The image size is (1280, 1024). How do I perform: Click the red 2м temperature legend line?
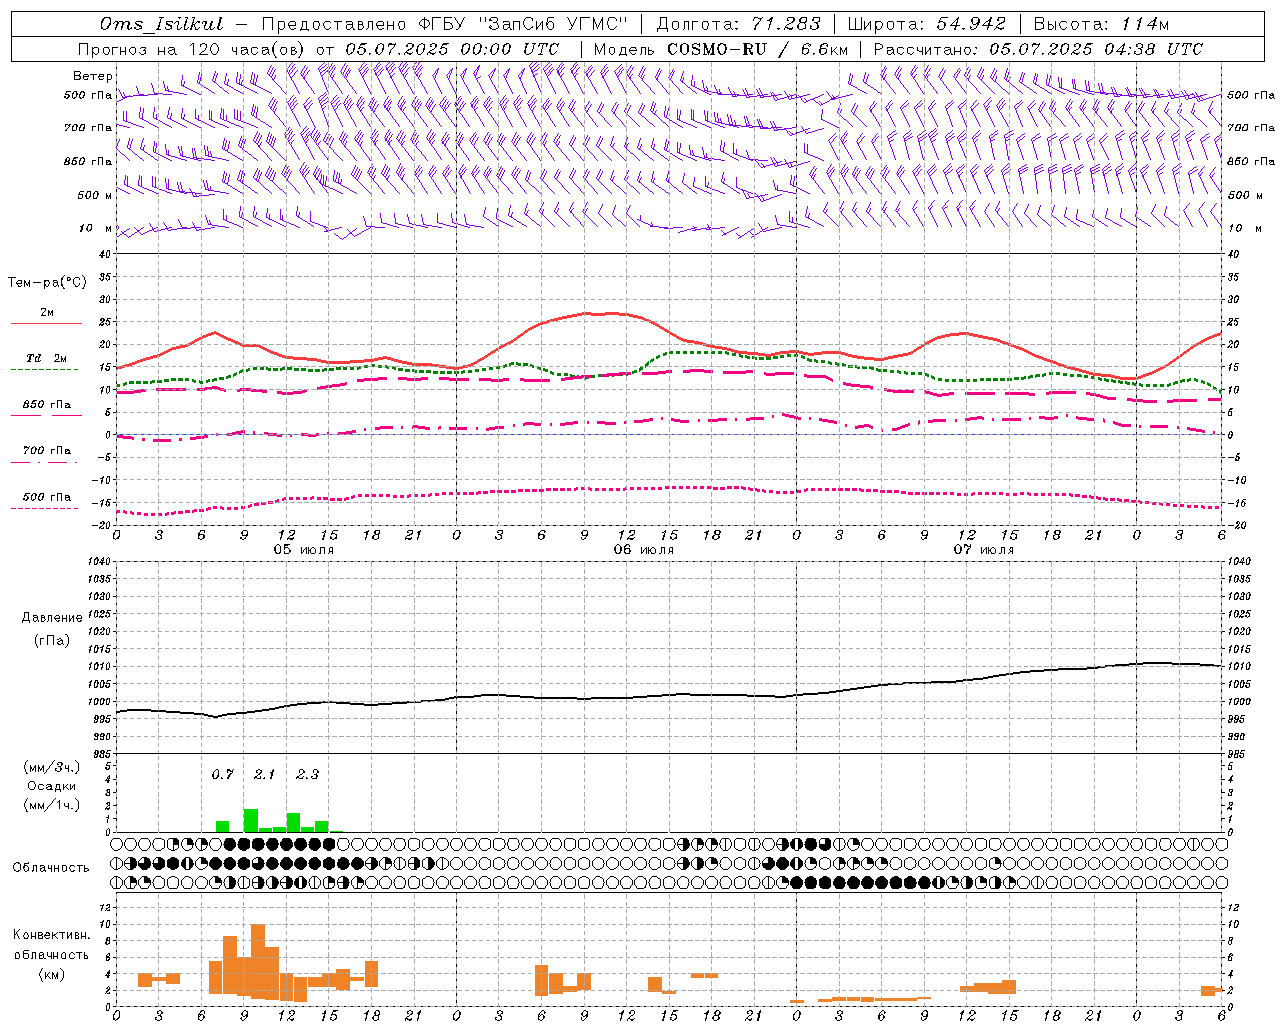[x=46, y=323]
